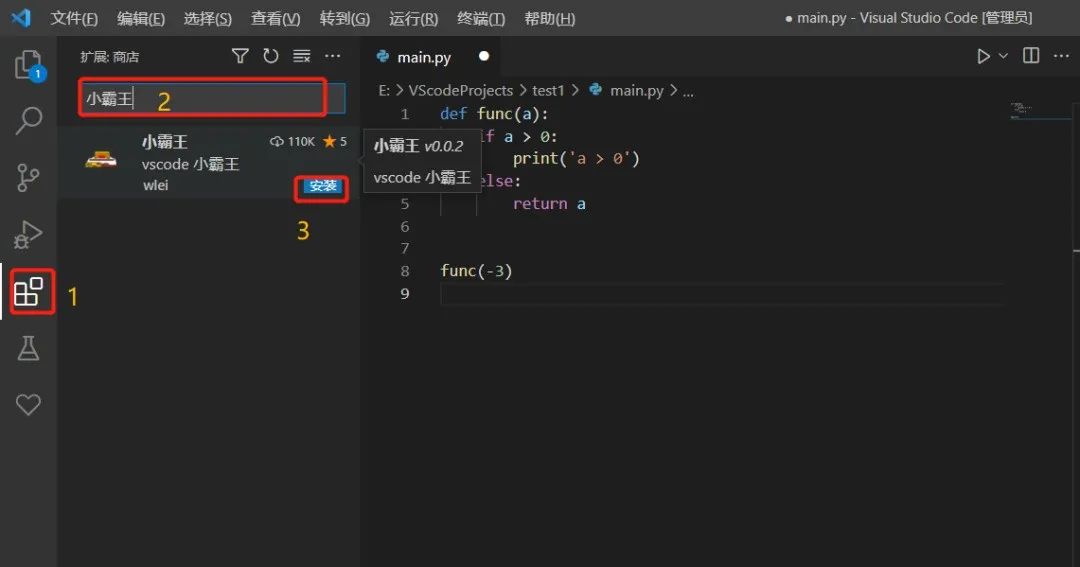
Task: Click the 扩展: 商店 panel title
Action: pyautogui.click(x=110, y=57)
